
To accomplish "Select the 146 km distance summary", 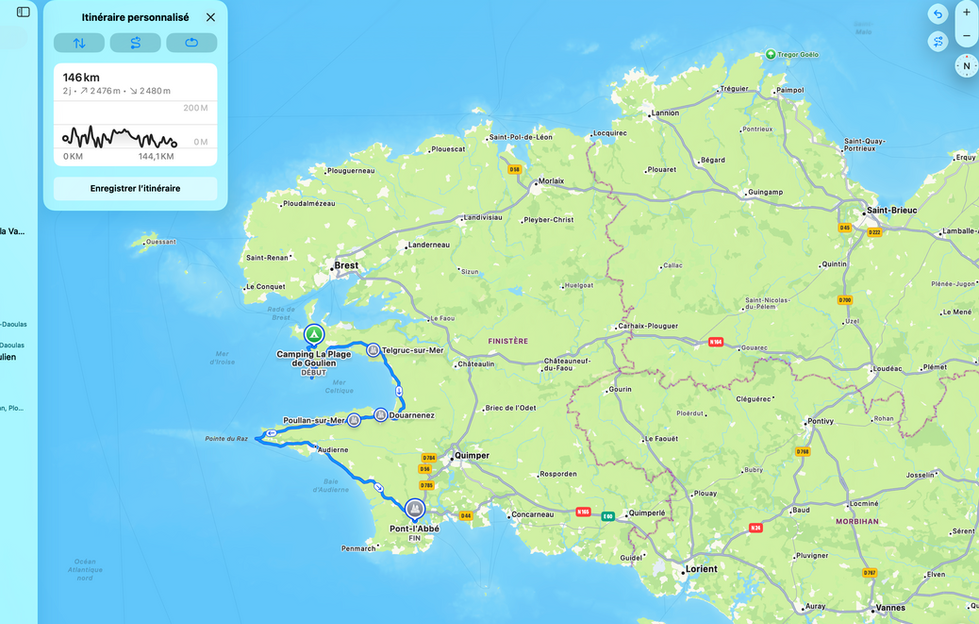I will coord(81,77).
